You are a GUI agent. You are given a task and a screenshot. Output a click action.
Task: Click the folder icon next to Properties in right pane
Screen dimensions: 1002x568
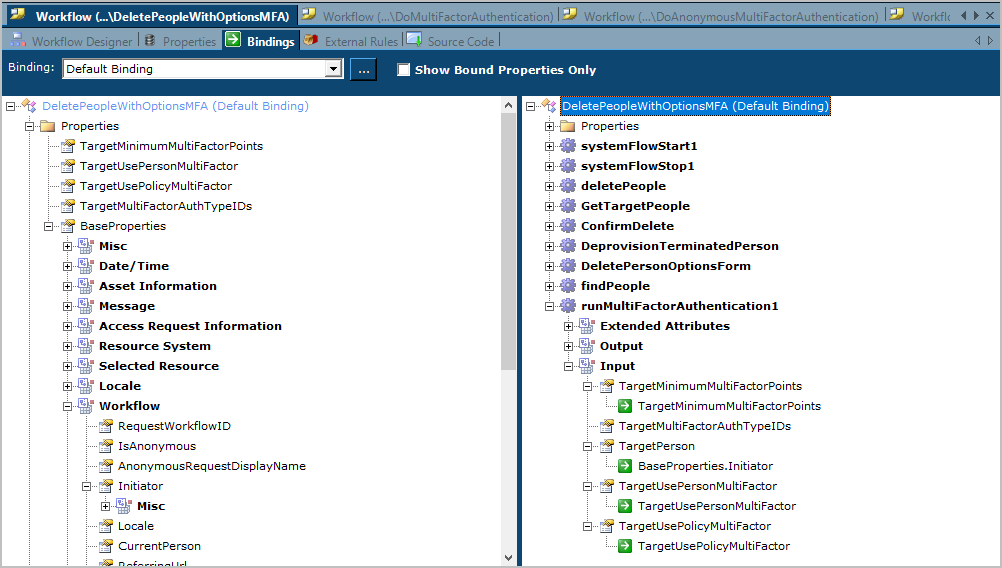click(x=568, y=126)
